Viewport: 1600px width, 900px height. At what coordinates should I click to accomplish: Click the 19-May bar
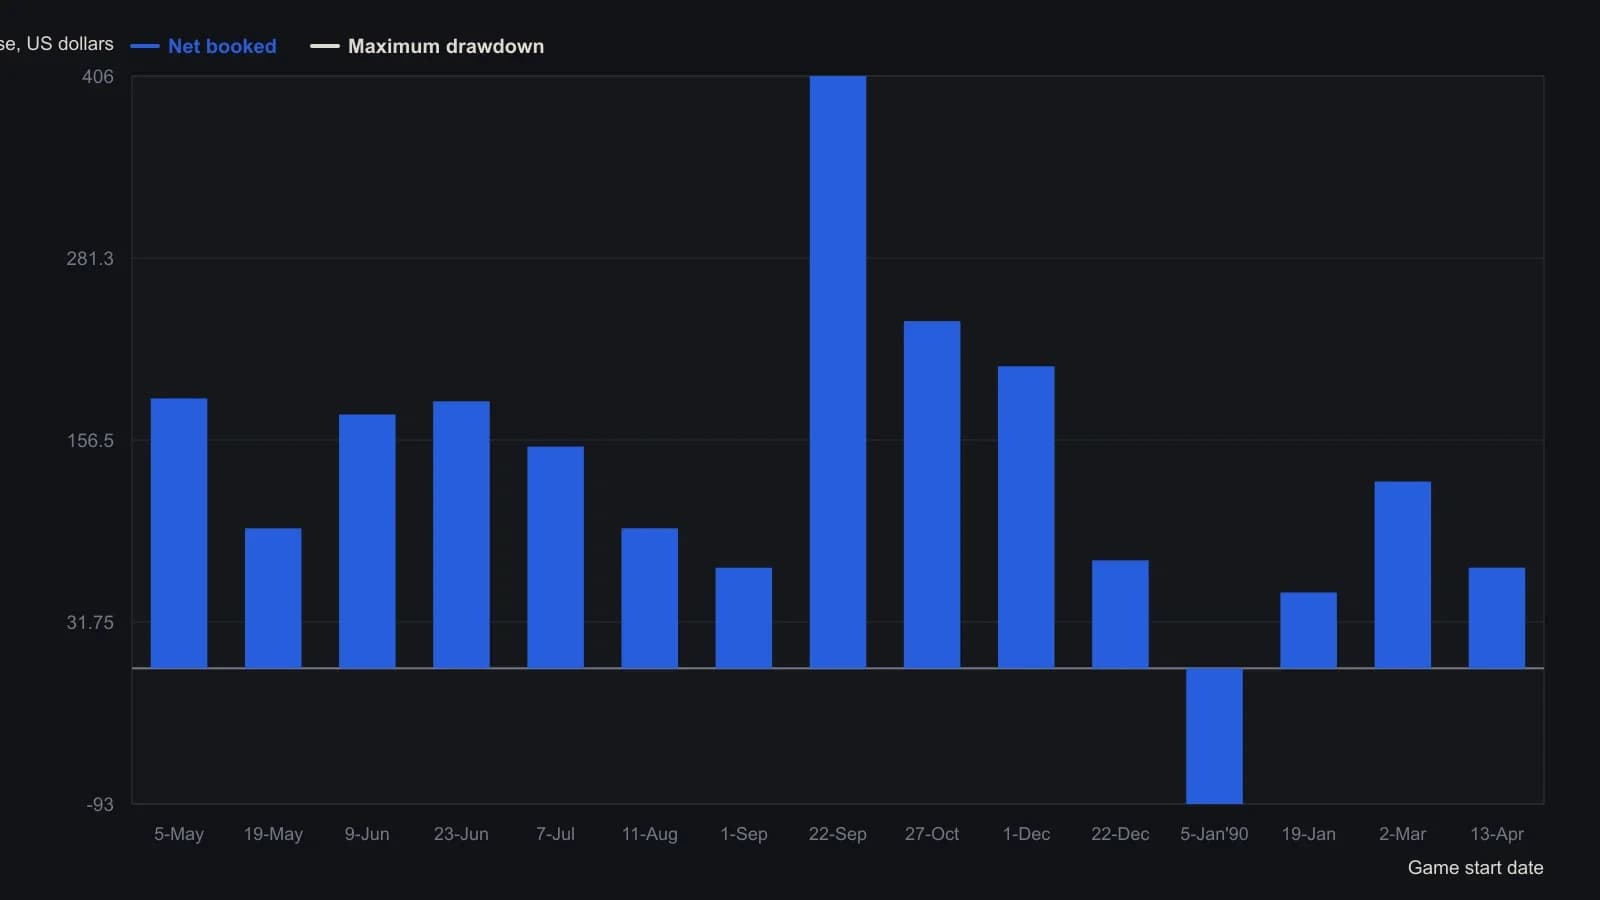tap(273, 598)
